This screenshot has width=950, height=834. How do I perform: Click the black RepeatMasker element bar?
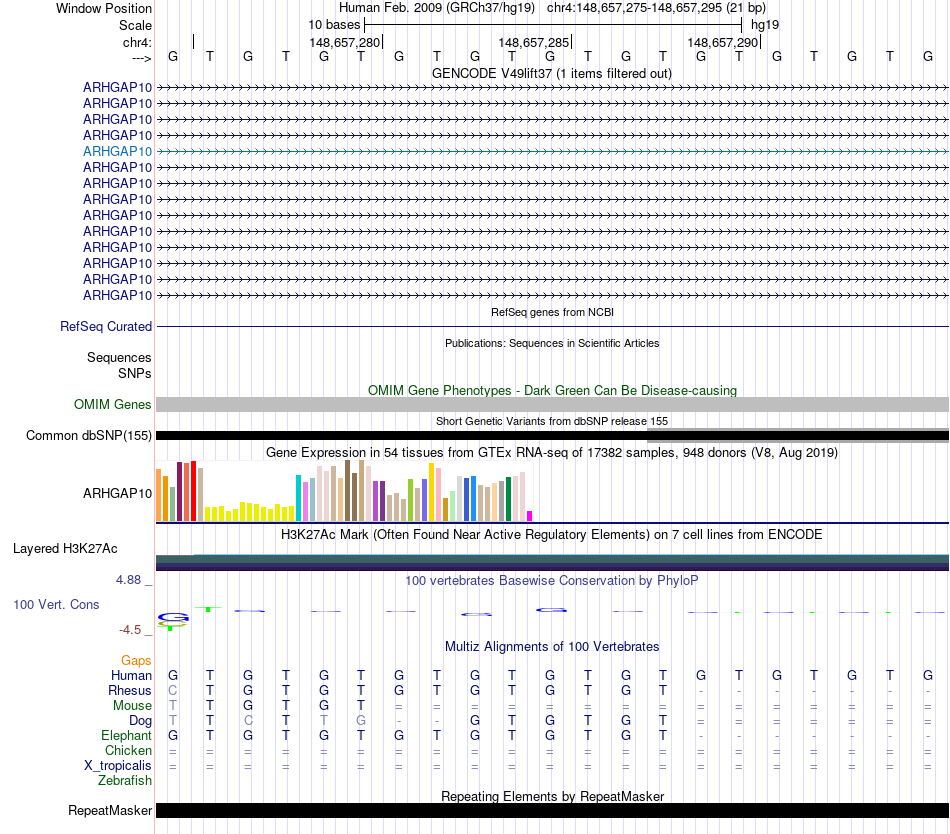pos(552,811)
